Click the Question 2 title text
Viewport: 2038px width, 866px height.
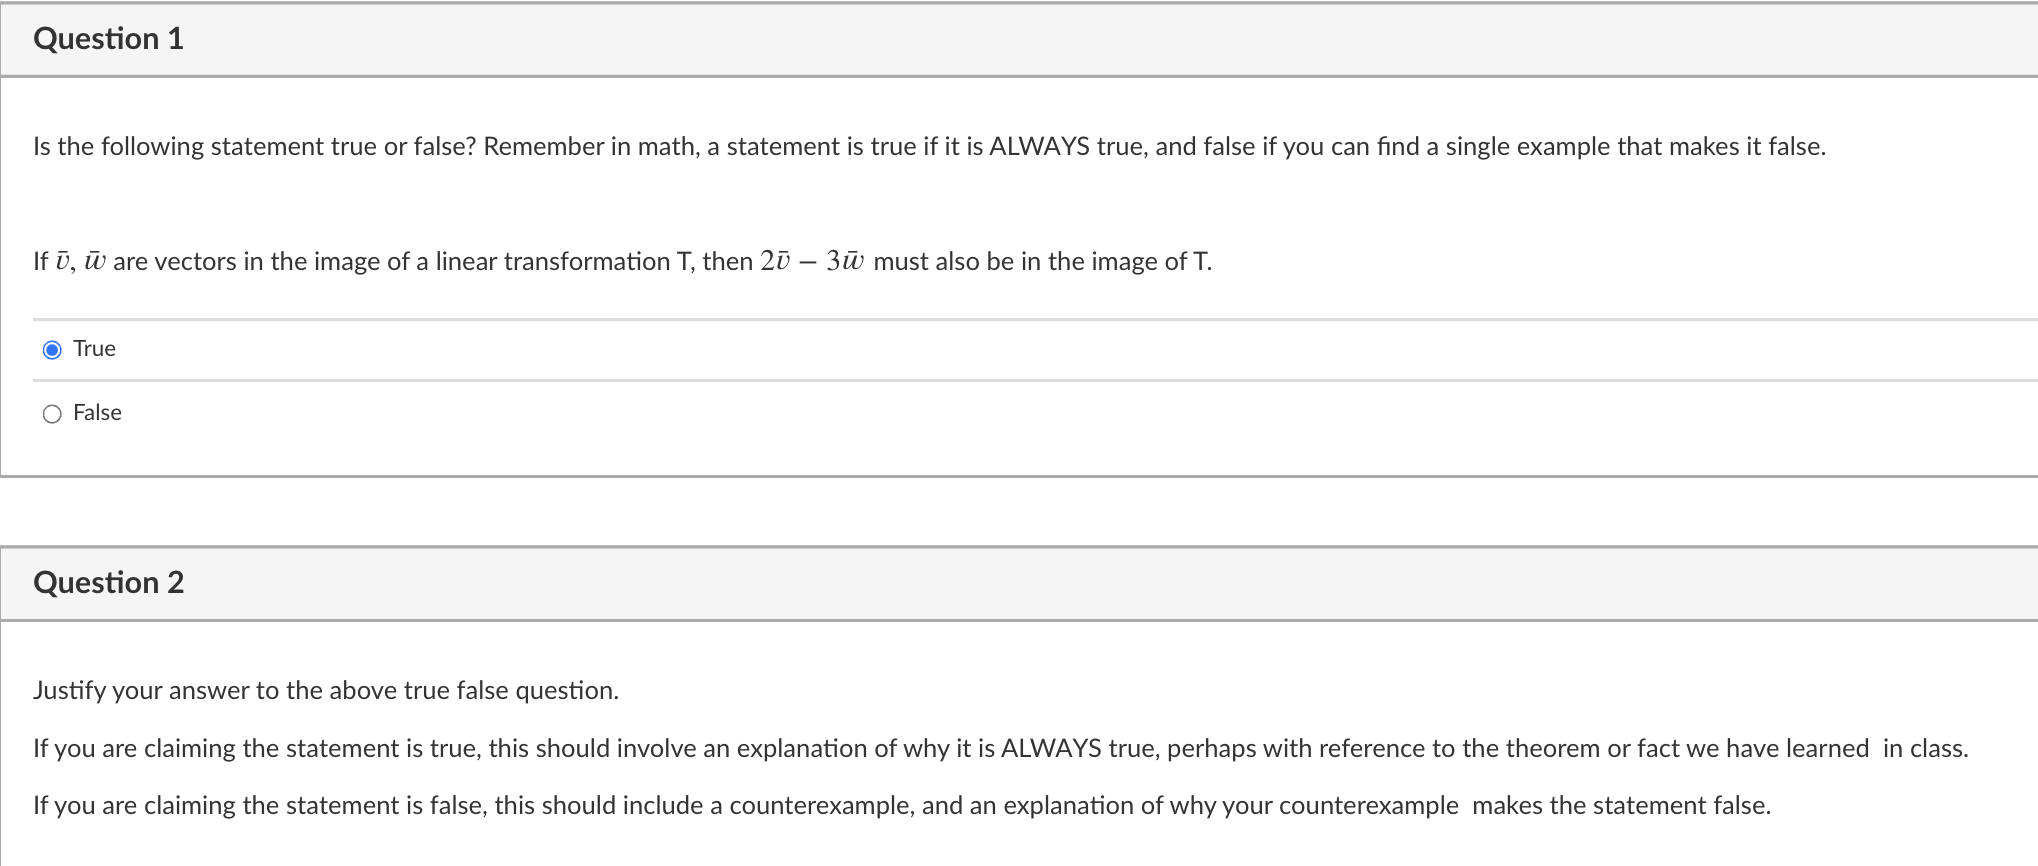(x=108, y=582)
